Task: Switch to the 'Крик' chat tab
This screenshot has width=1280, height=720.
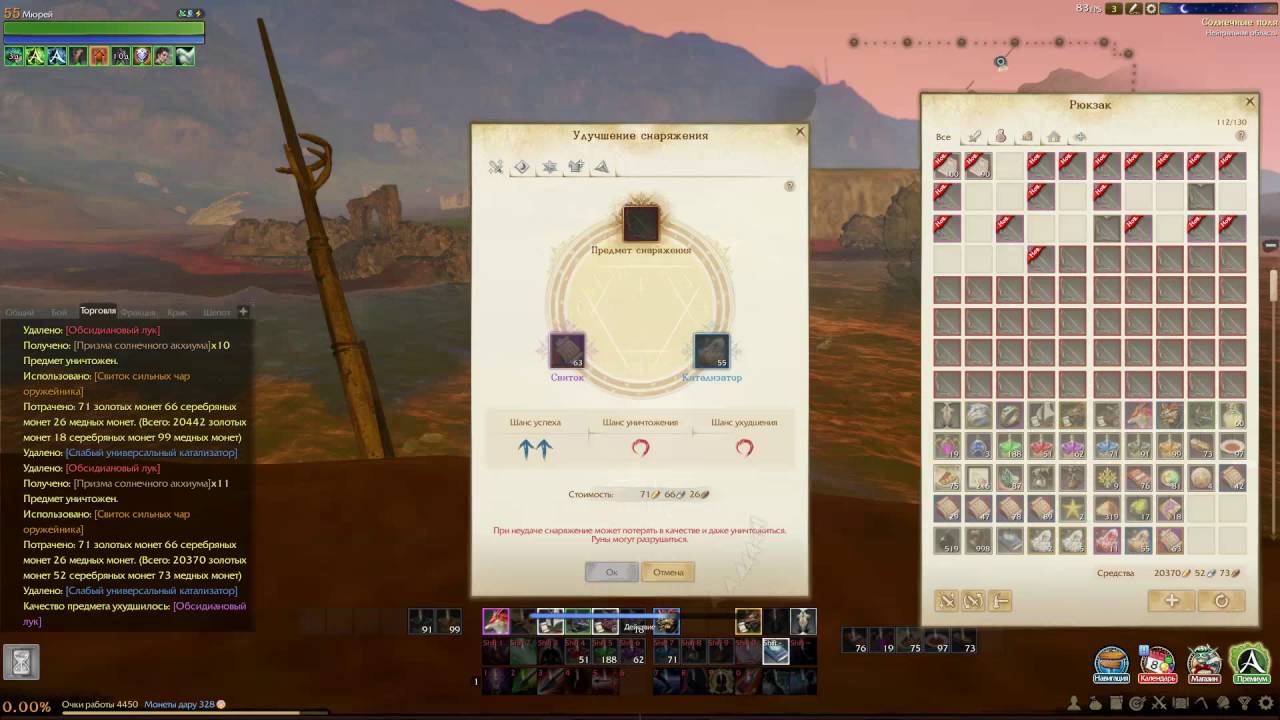Action: pyautogui.click(x=177, y=312)
